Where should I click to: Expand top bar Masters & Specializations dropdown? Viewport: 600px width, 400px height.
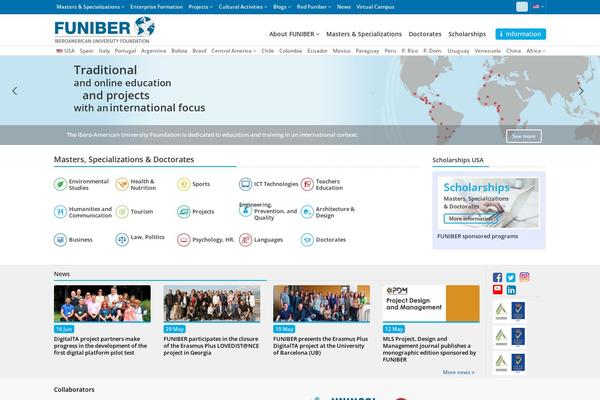point(90,7)
